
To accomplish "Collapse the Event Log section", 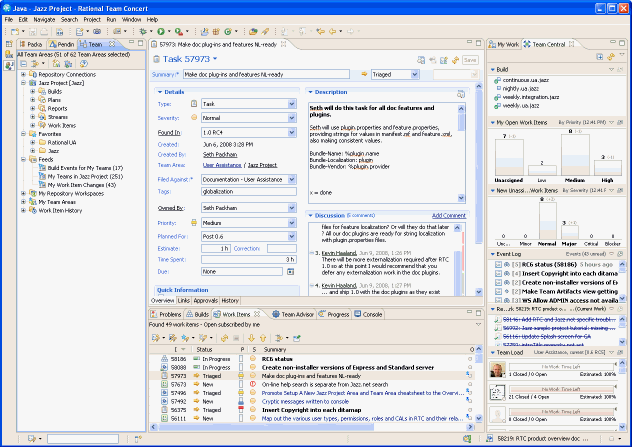I will 493,254.
